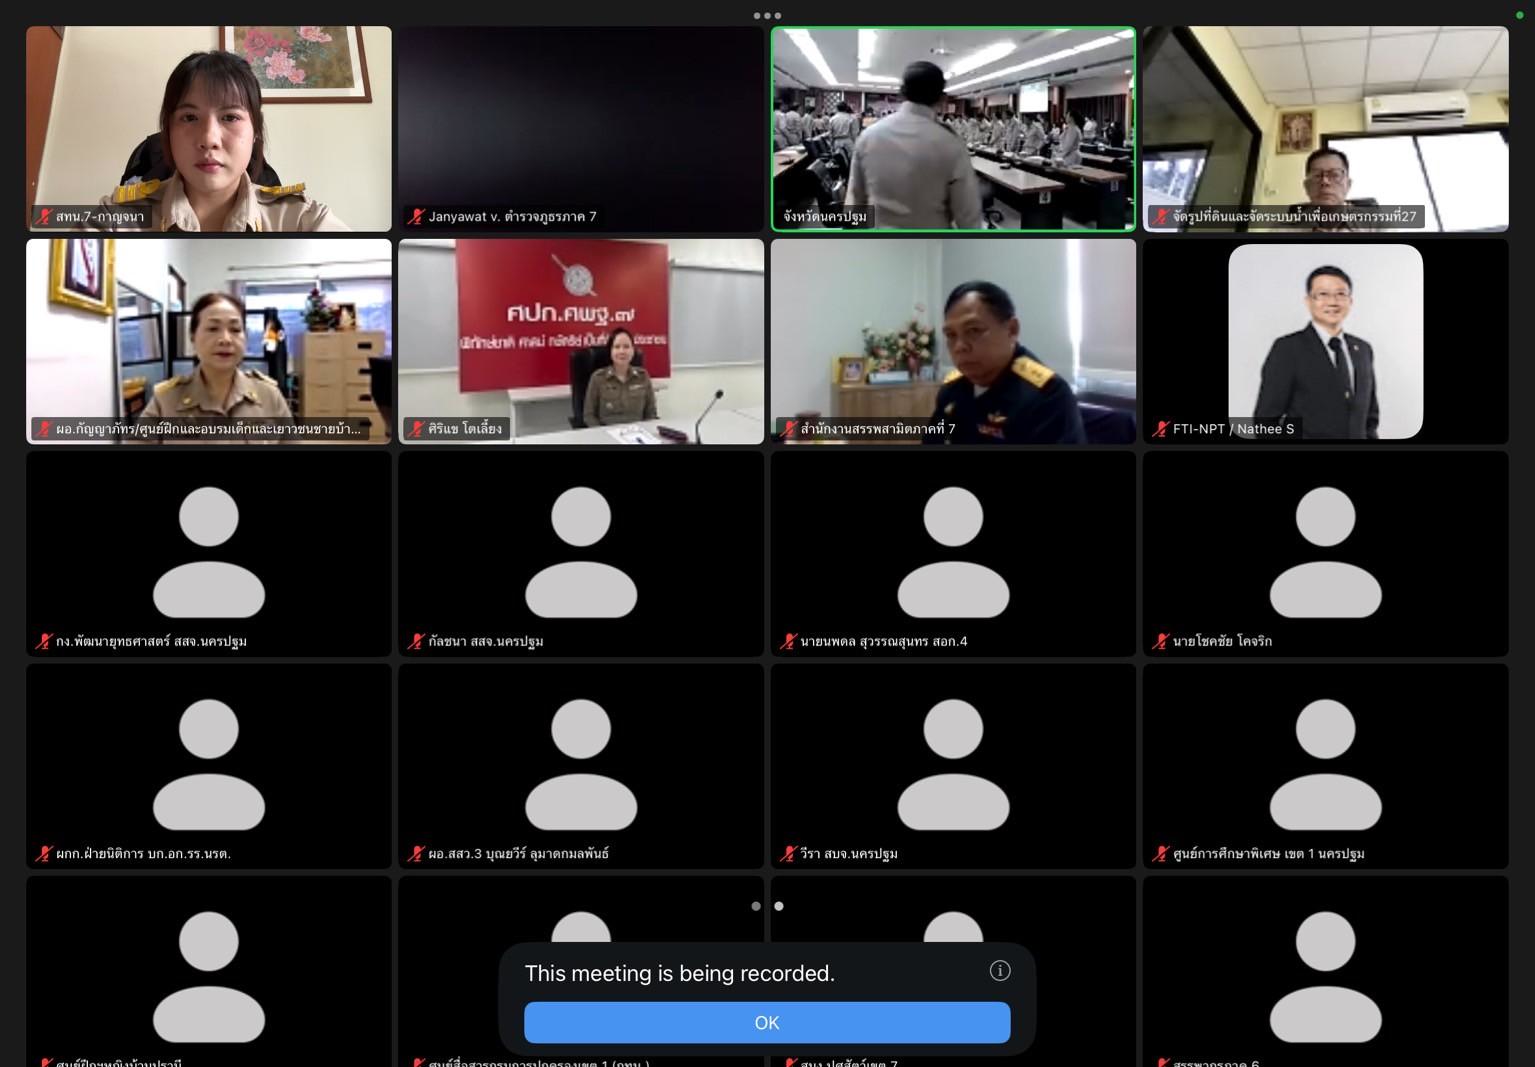Click OK on the recording notice
The image size is (1535, 1067).
766,1022
